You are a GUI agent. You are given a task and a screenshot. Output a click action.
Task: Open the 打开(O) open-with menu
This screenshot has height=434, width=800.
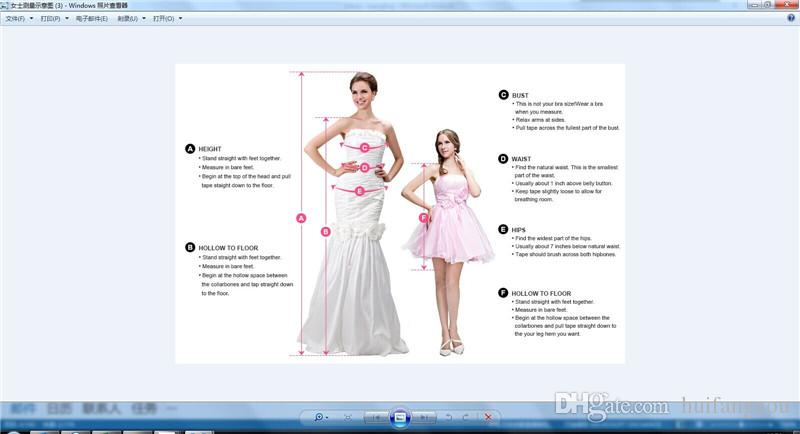pyautogui.click(x=166, y=18)
